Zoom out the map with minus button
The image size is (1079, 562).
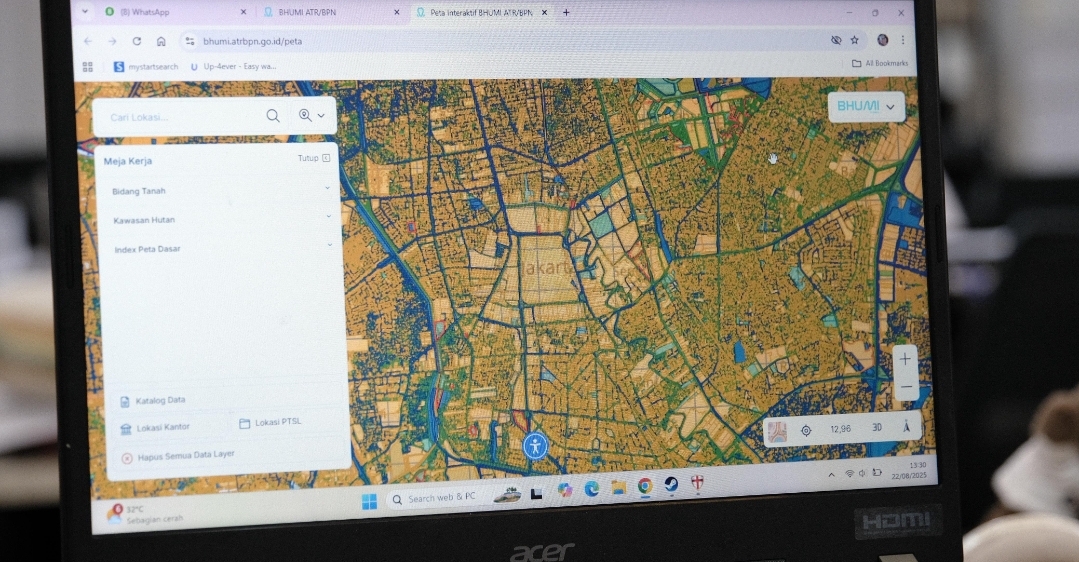point(906,386)
